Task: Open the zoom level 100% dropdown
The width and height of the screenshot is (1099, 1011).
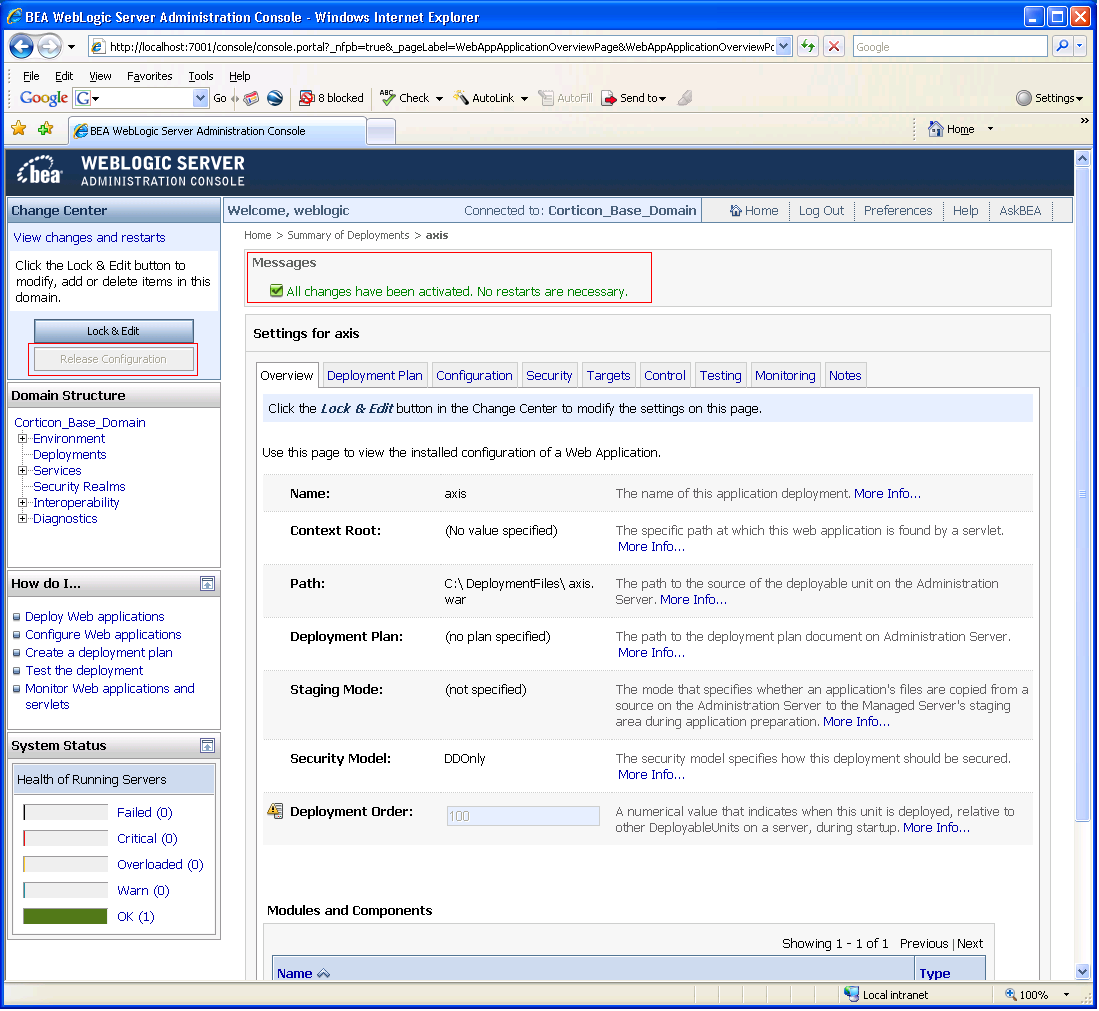Action: click(x=1066, y=995)
